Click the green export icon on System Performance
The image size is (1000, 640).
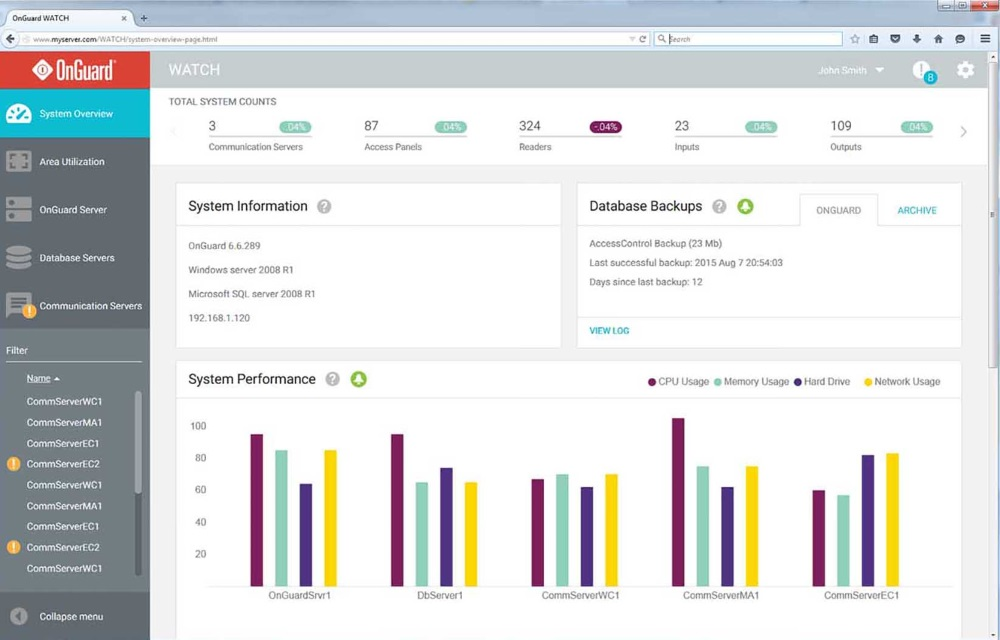pos(359,380)
